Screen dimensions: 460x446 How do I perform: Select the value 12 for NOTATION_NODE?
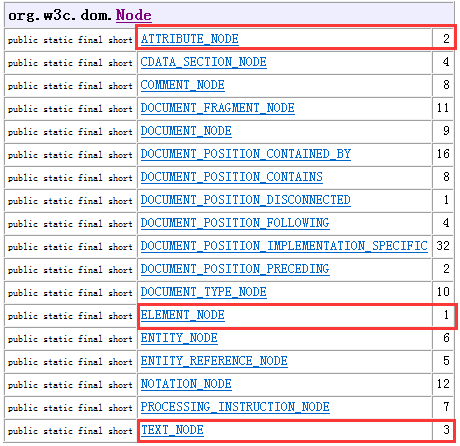pos(443,384)
